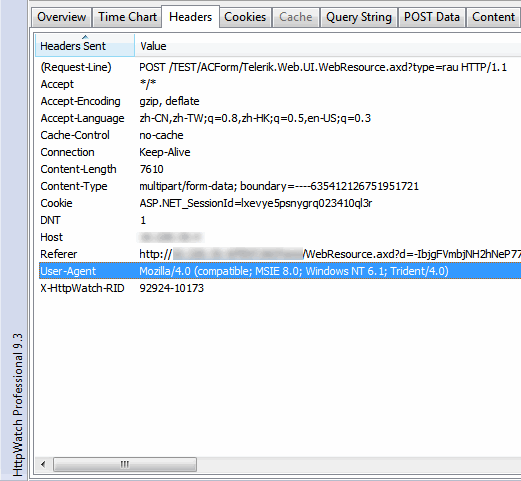Select the Content-Type header row
Viewport: 521px width, 481px height.
(x=280, y=186)
